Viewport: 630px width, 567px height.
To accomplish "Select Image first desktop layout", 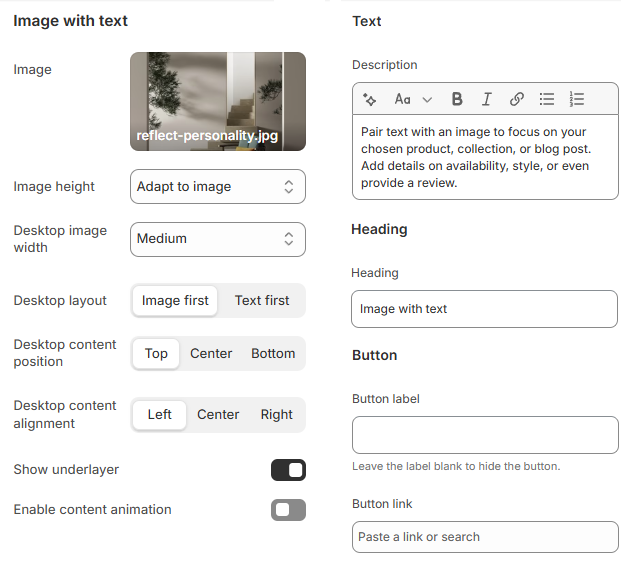I will 175,301.
